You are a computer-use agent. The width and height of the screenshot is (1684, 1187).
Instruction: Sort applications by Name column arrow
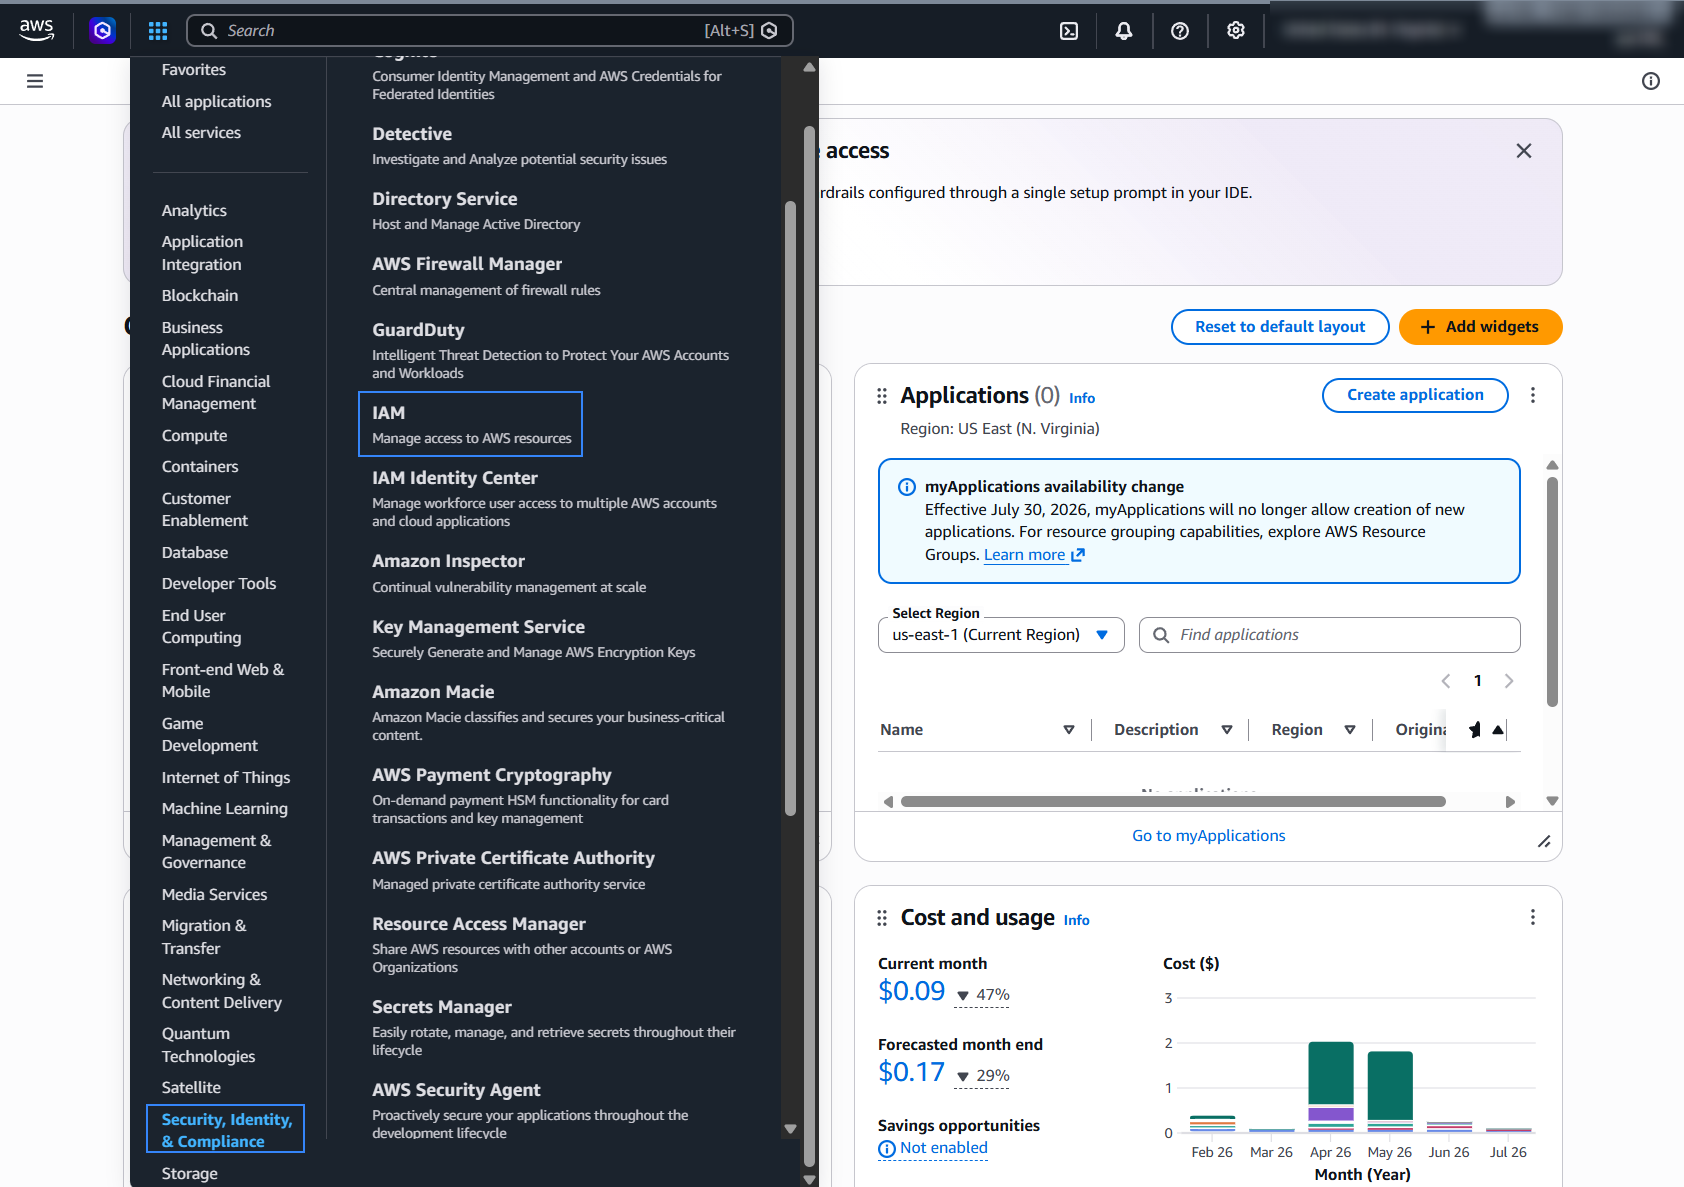pyautogui.click(x=1069, y=730)
